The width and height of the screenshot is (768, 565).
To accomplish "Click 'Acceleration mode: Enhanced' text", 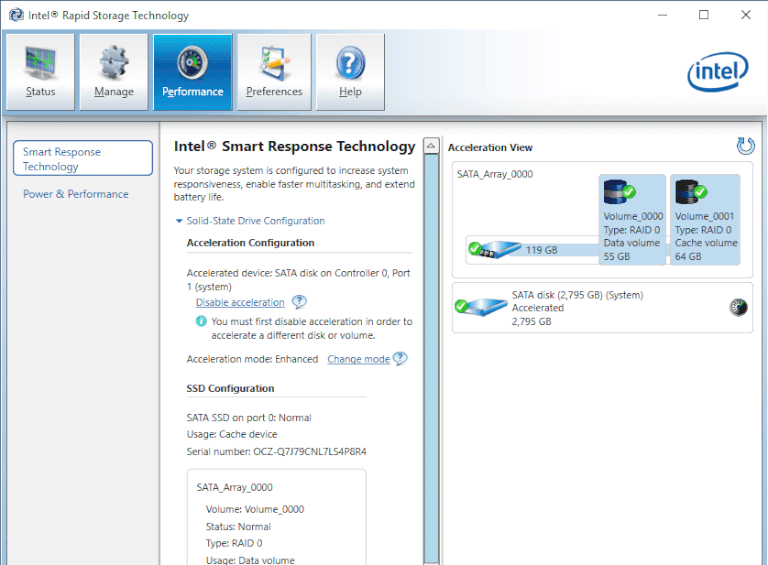I will pyautogui.click(x=252, y=359).
